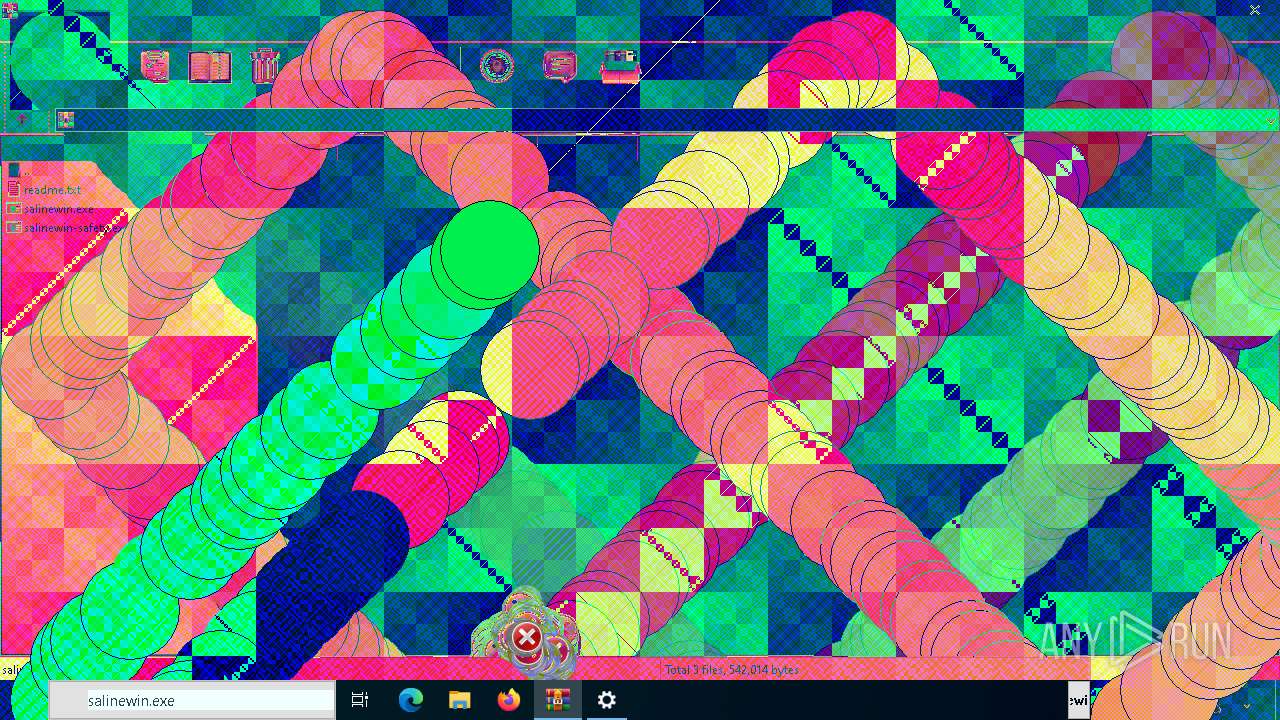The height and width of the screenshot is (720, 1280).
Task: Select the parent folder '..' entry
Action: 20,171
